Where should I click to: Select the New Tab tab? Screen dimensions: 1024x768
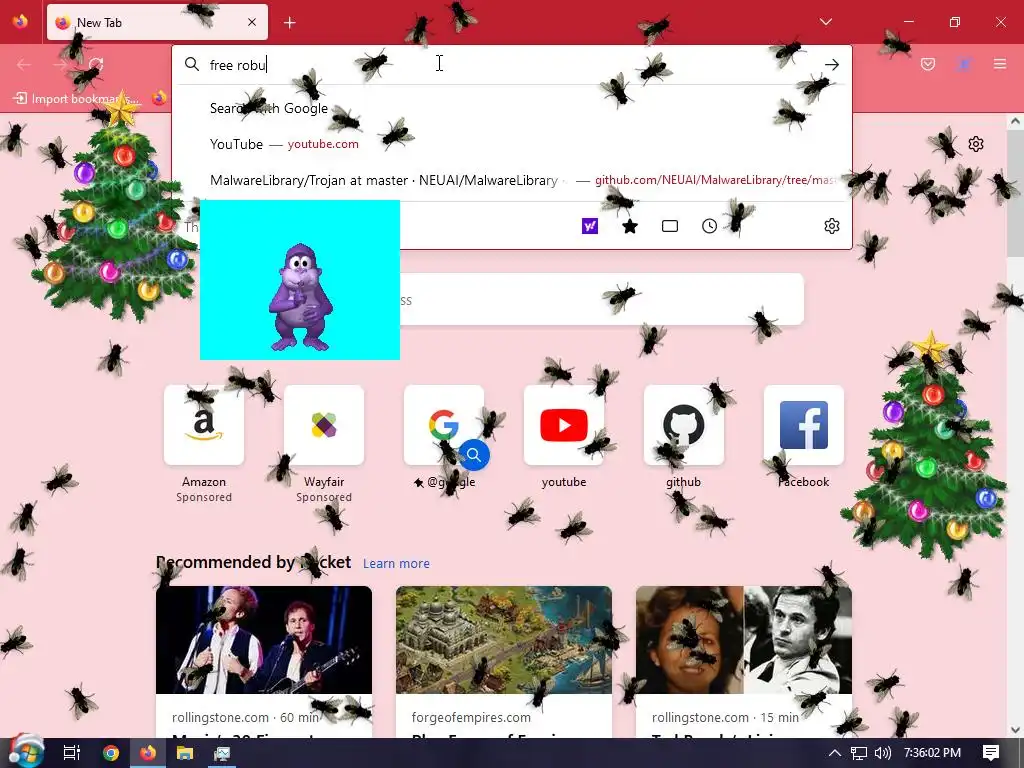[157, 22]
